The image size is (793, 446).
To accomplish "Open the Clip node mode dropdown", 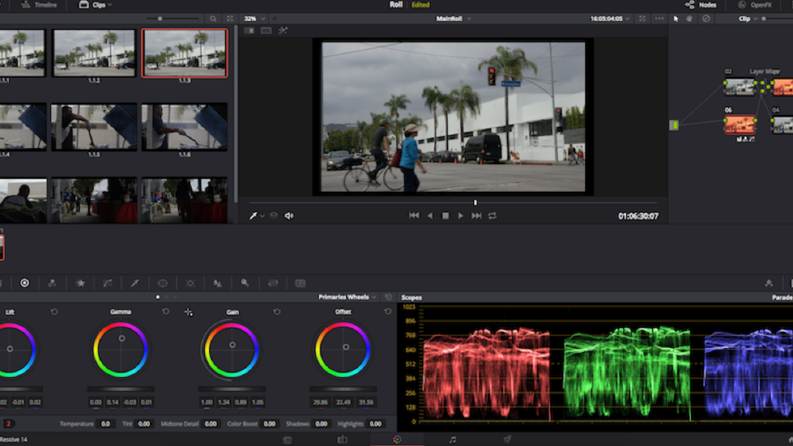I will pos(748,19).
